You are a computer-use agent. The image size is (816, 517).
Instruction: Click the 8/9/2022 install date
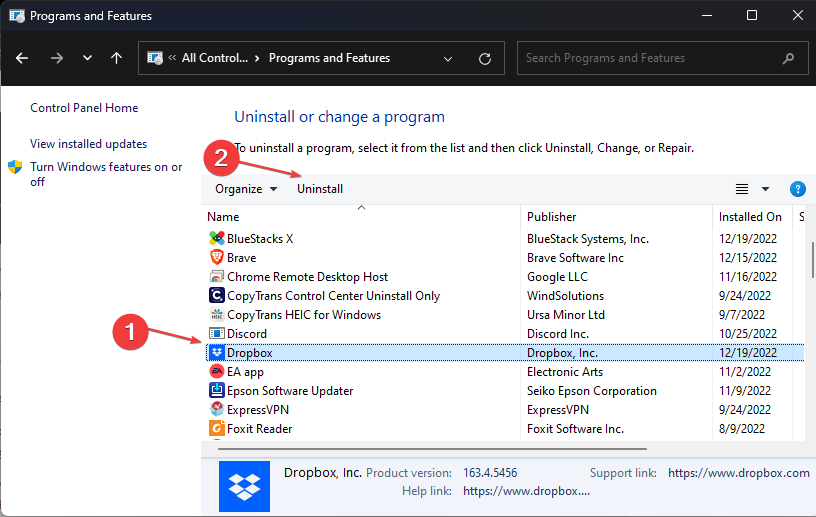point(742,428)
